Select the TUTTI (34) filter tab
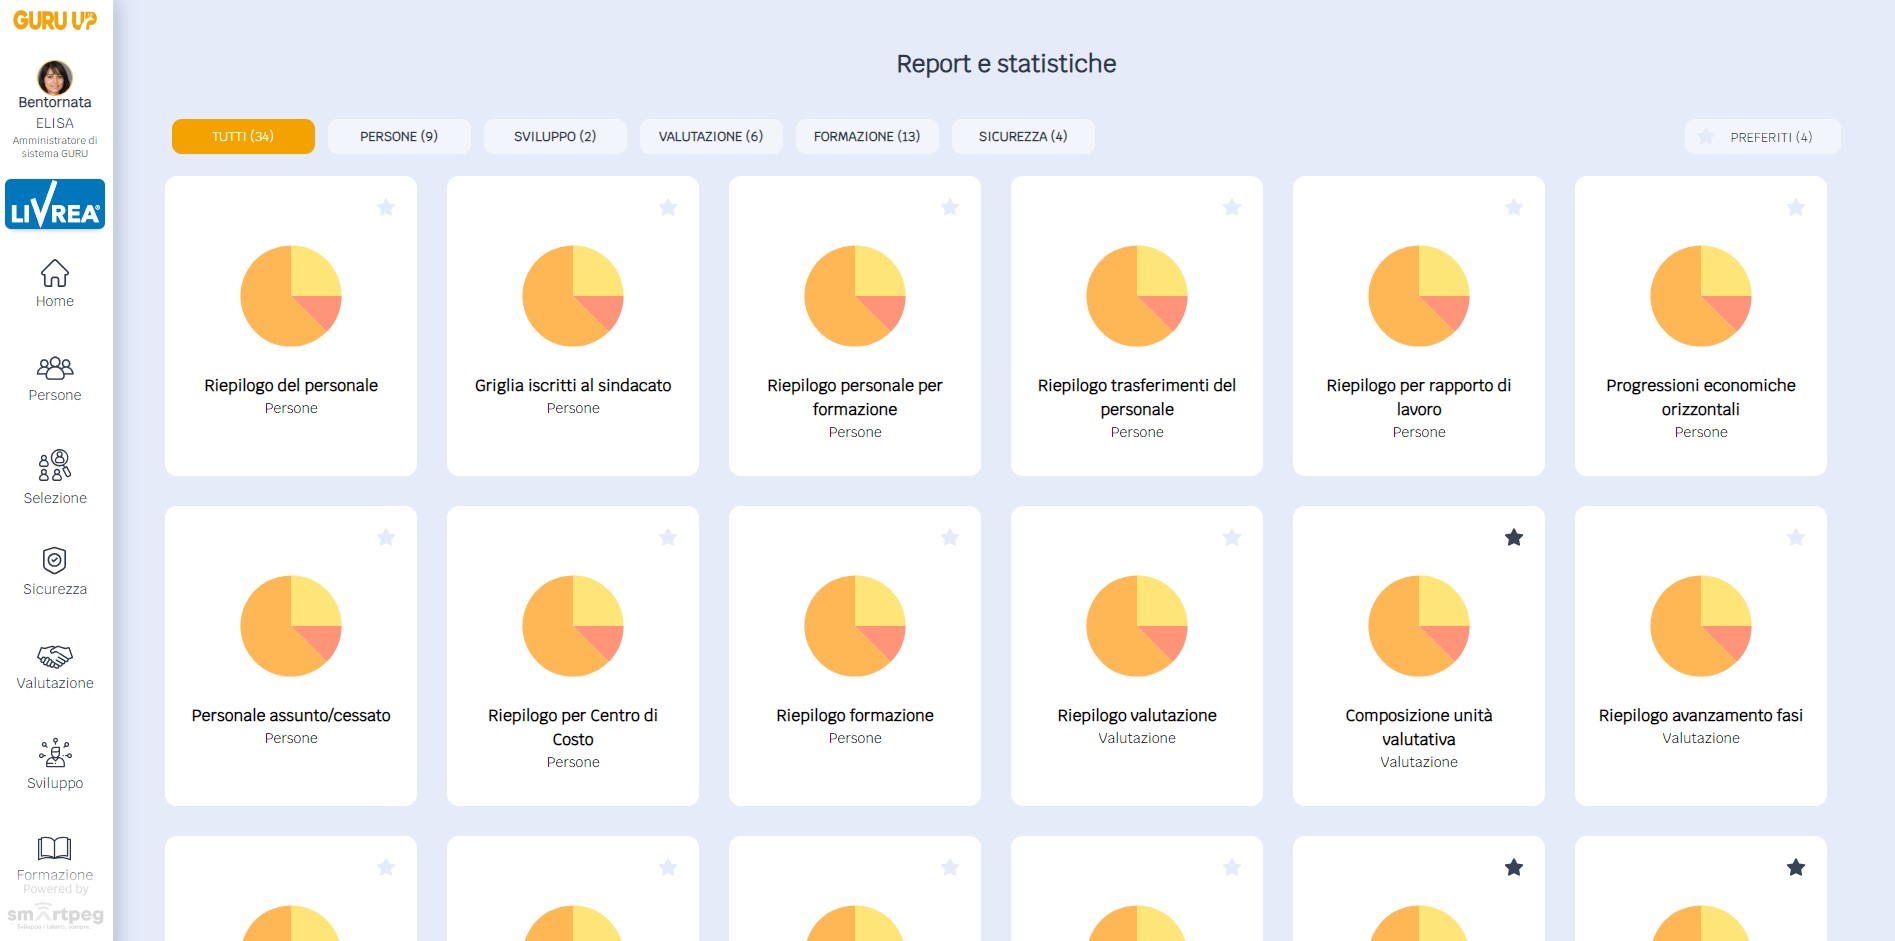 (x=243, y=136)
